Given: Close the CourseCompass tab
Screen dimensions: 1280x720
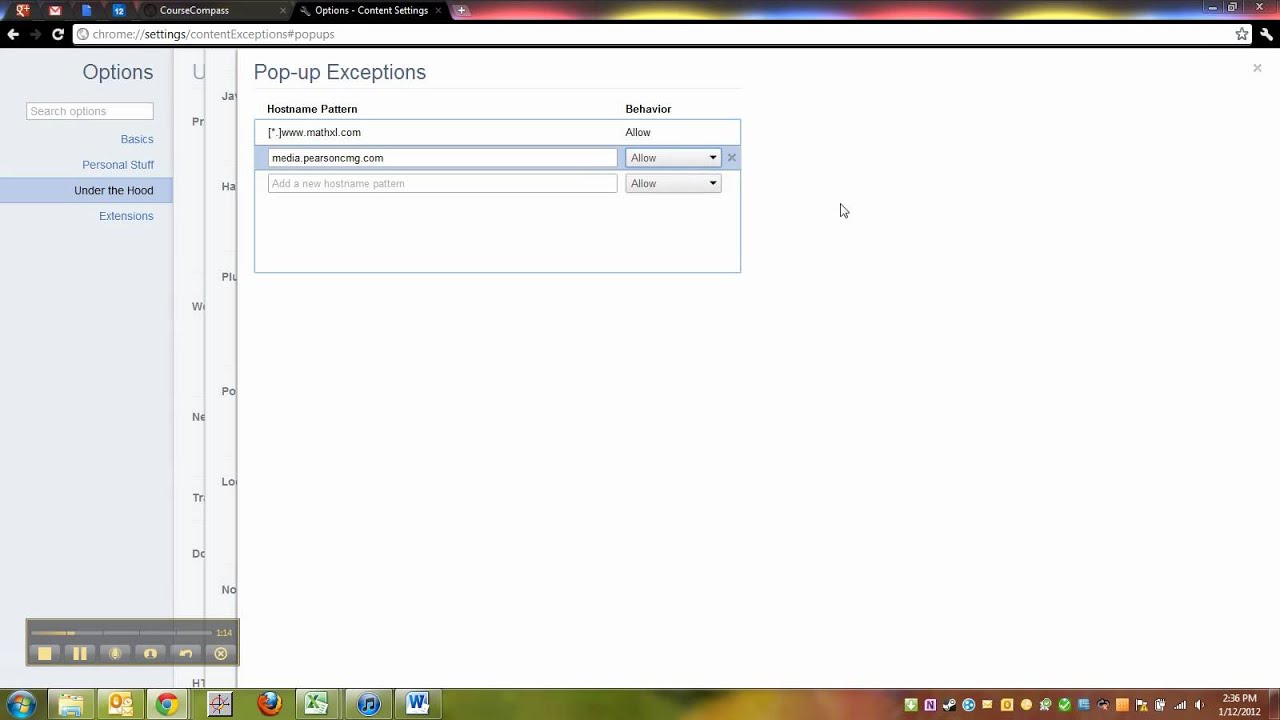Looking at the screenshot, I should click(x=283, y=10).
